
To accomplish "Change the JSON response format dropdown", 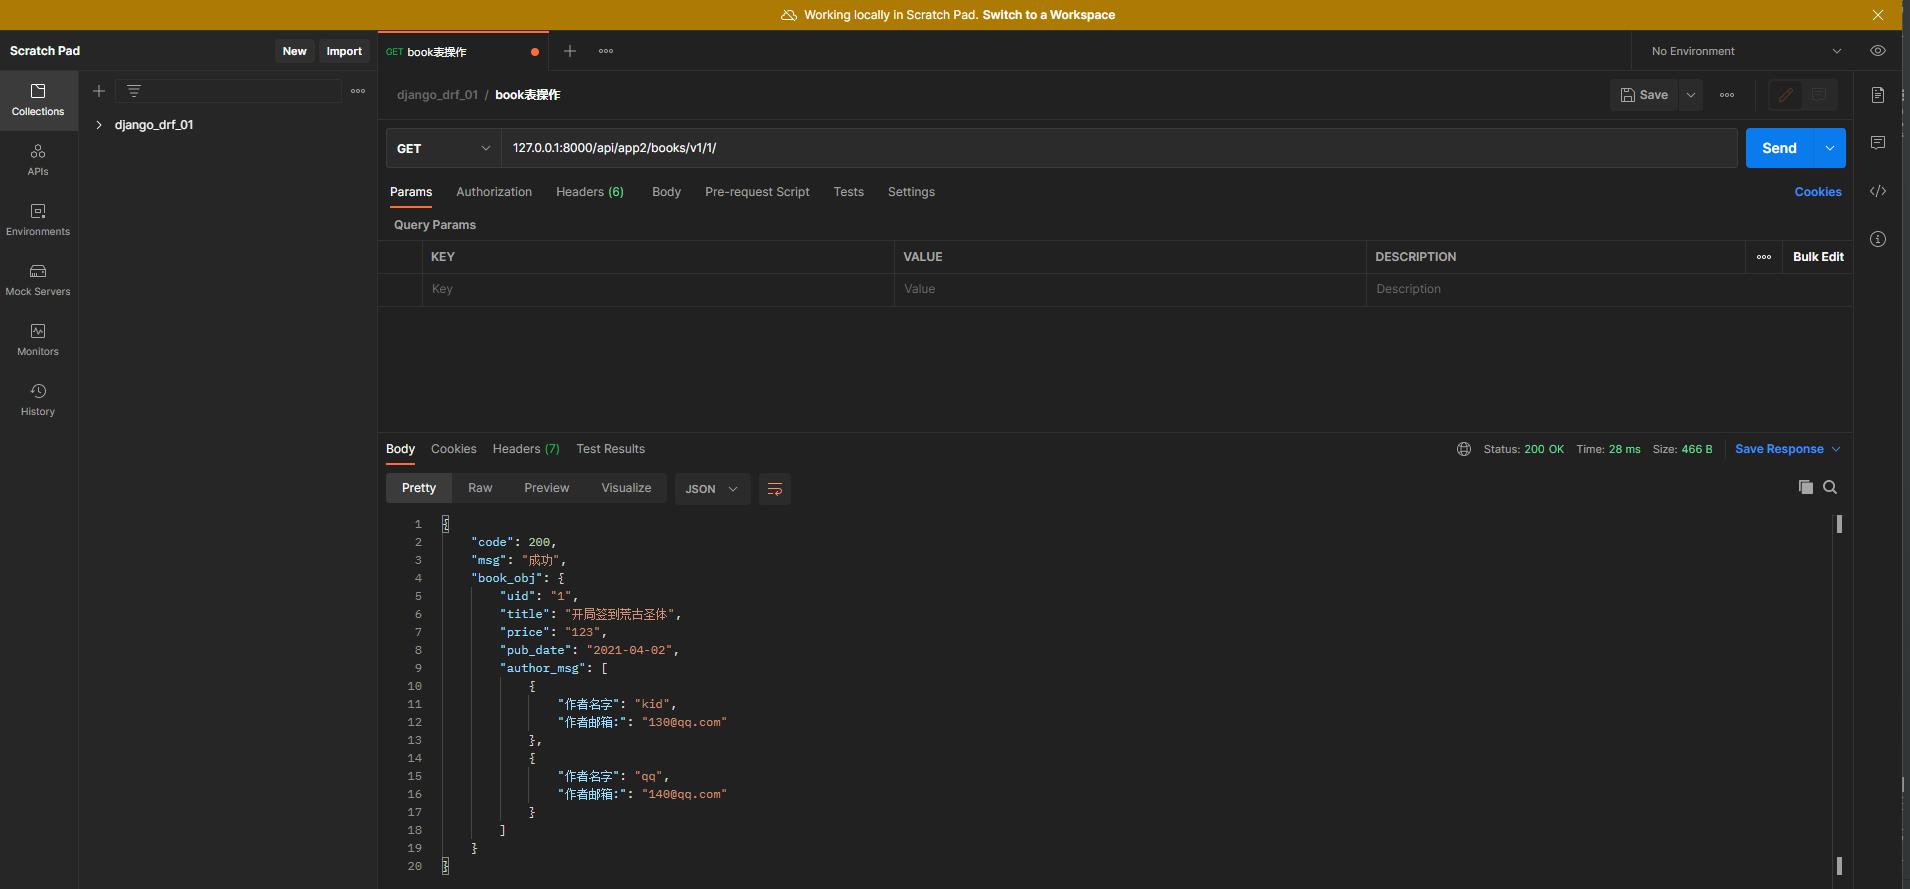I will (713, 489).
